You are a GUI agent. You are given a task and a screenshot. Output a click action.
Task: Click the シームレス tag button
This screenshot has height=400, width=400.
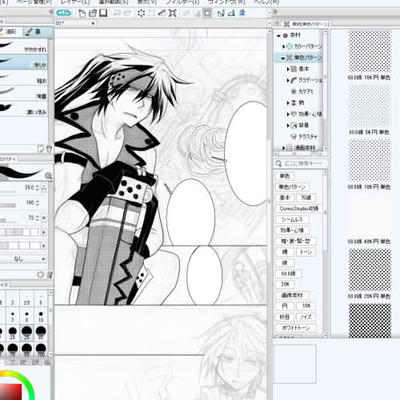point(292,219)
